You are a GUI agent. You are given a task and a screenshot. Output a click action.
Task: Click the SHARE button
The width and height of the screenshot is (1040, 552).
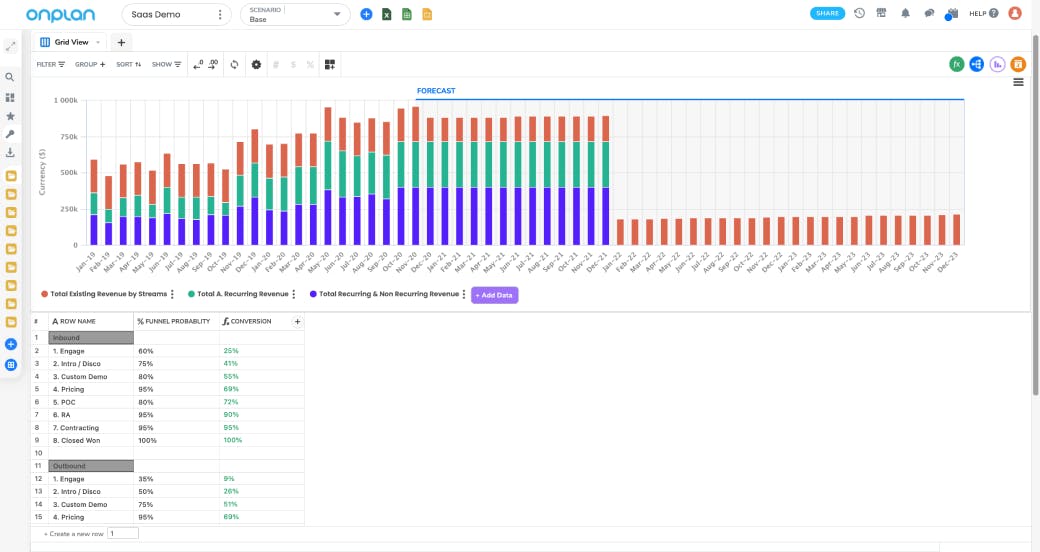click(827, 13)
